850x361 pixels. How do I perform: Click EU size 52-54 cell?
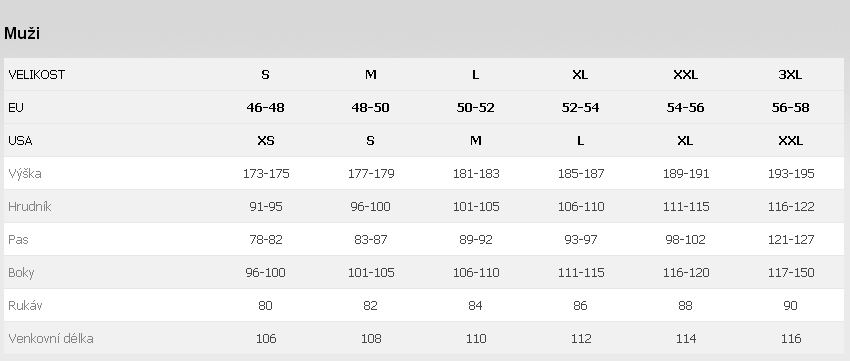[580, 108]
